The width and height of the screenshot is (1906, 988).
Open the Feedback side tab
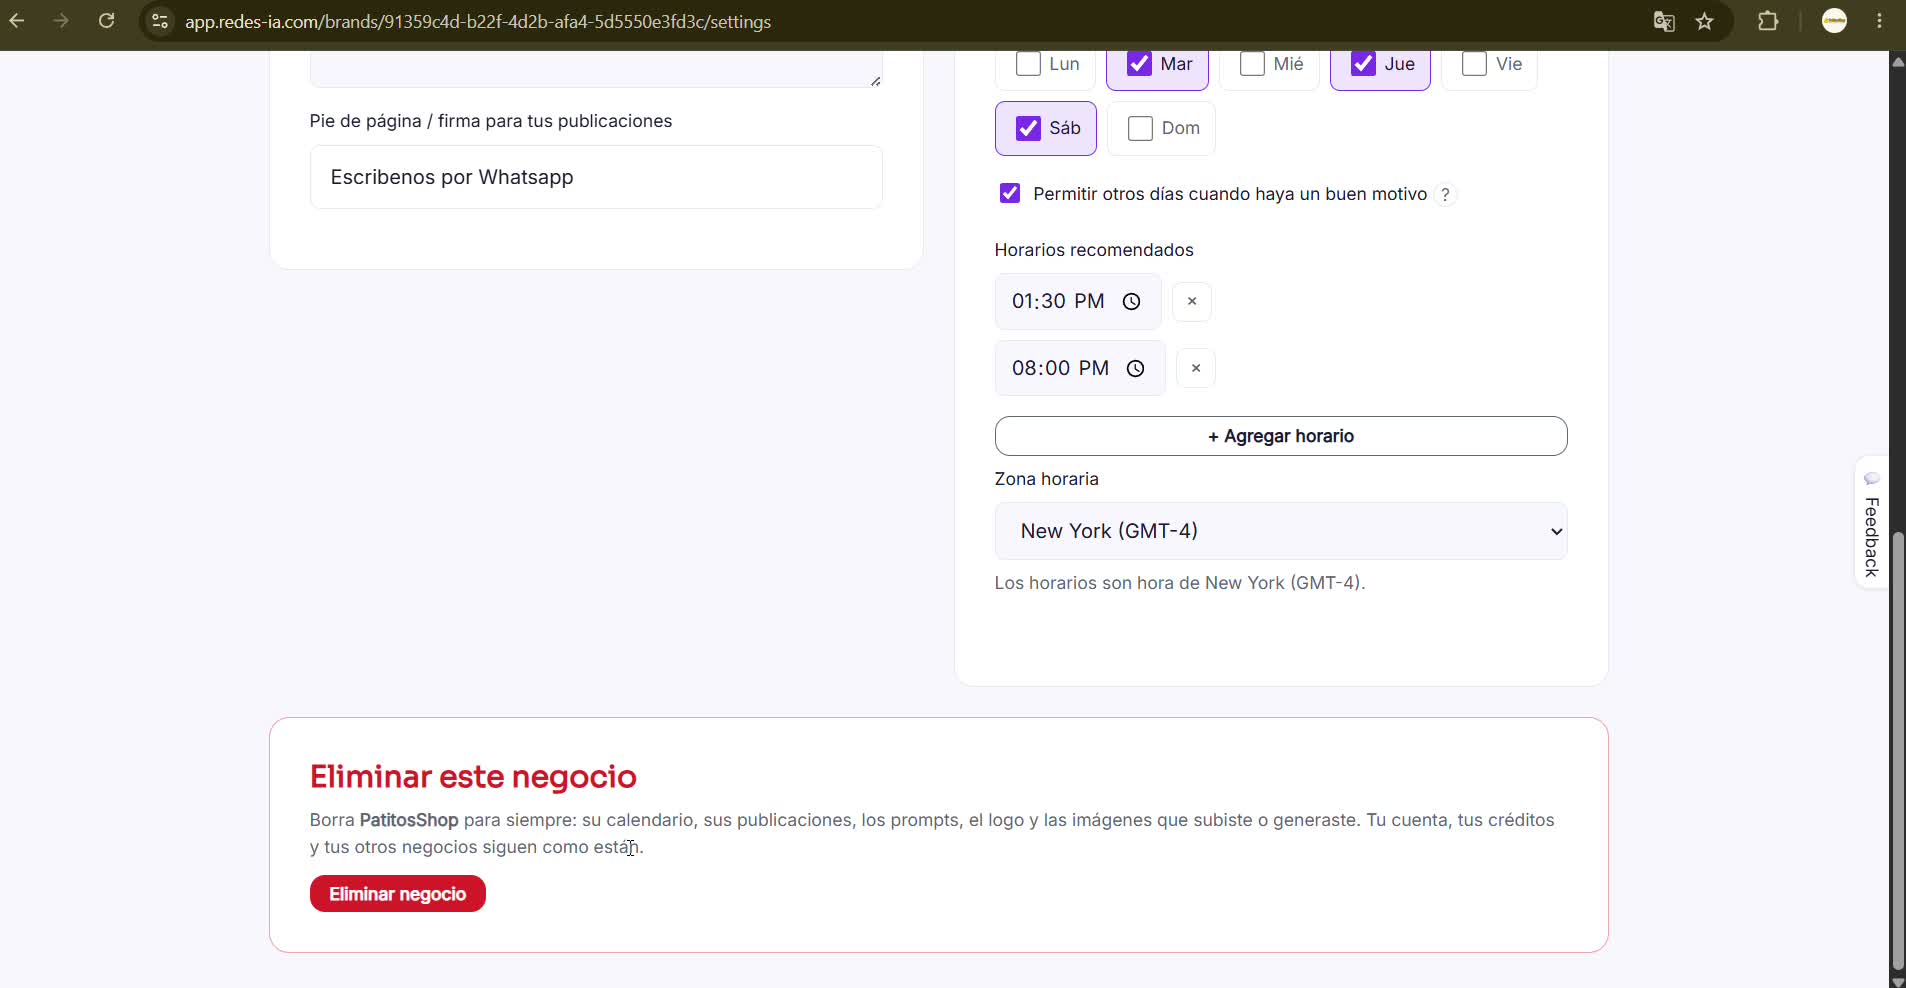click(x=1871, y=523)
